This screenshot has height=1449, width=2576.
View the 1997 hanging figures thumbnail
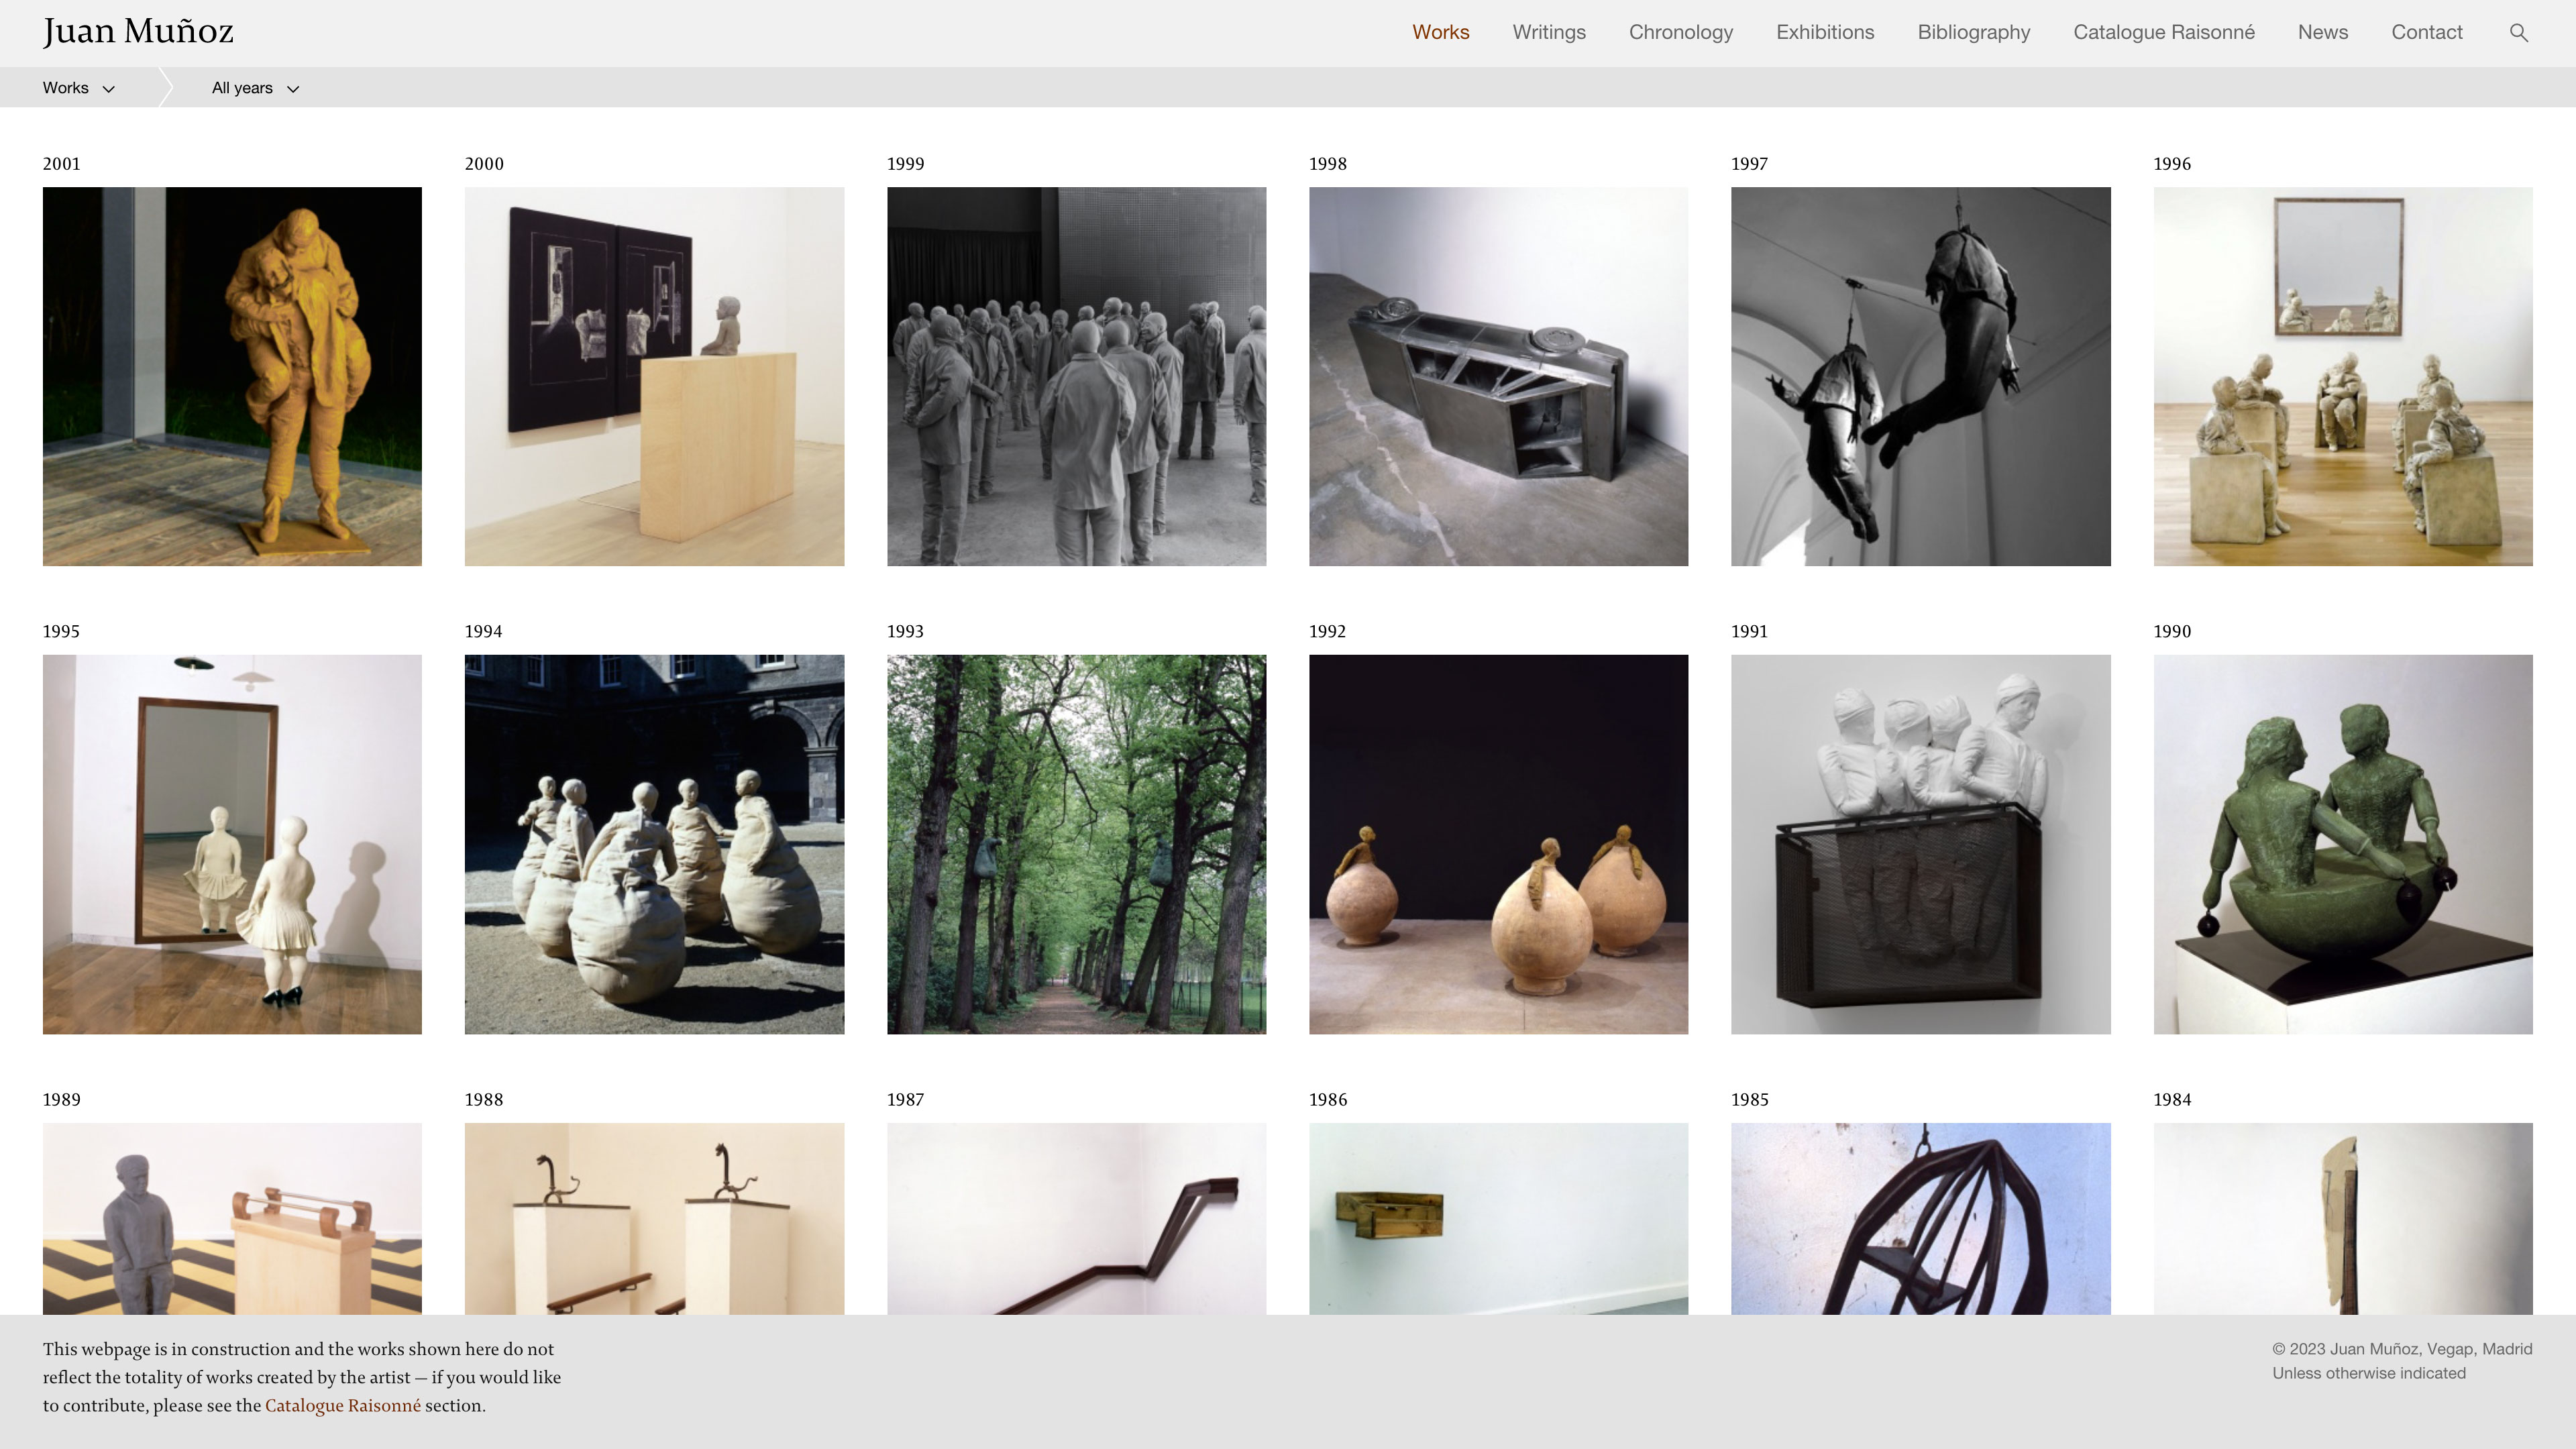pyautogui.click(x=1920, y=376)
